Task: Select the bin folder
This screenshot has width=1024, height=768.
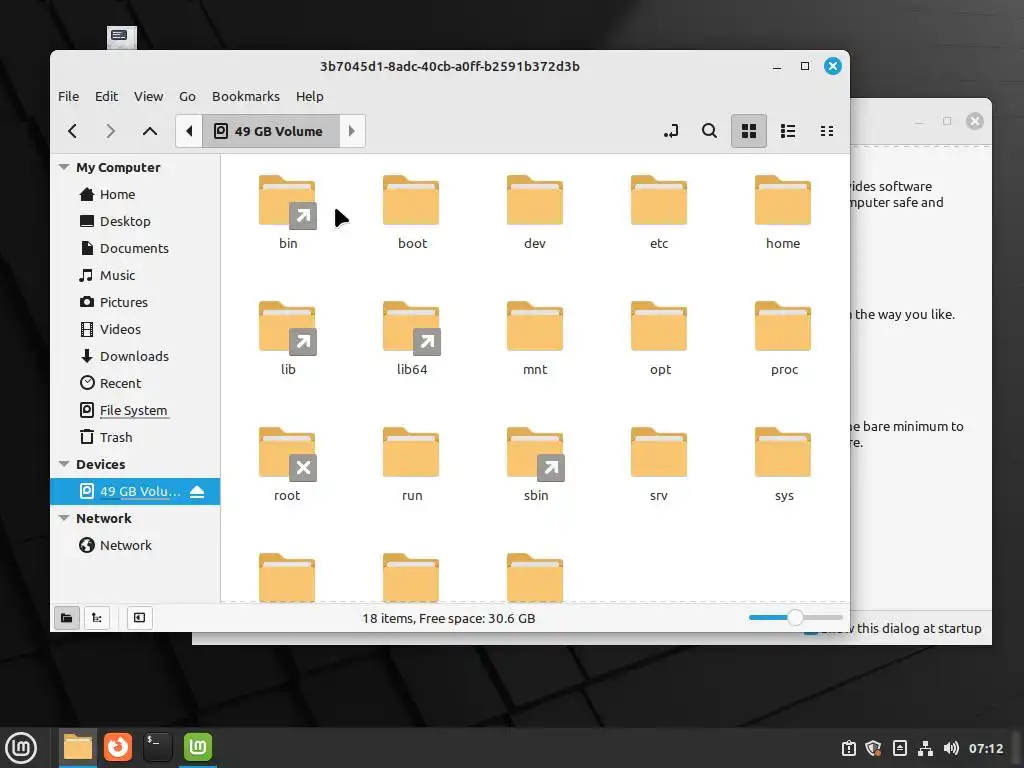Action: (287, 212)
